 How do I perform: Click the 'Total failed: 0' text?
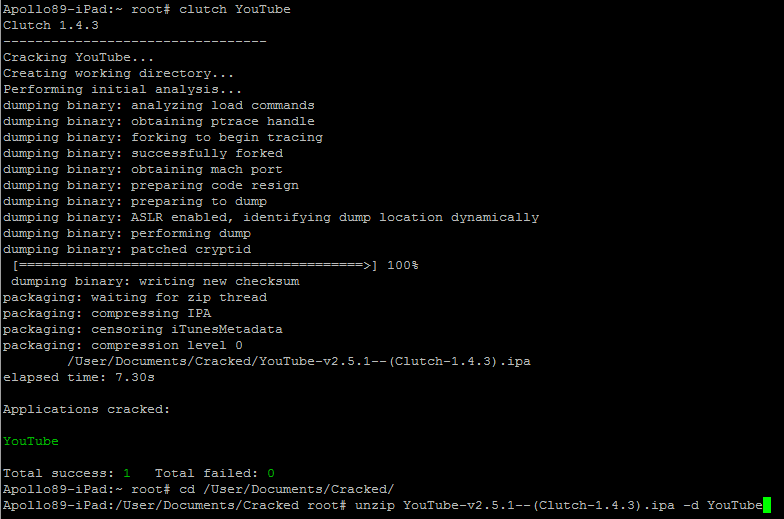214,473
